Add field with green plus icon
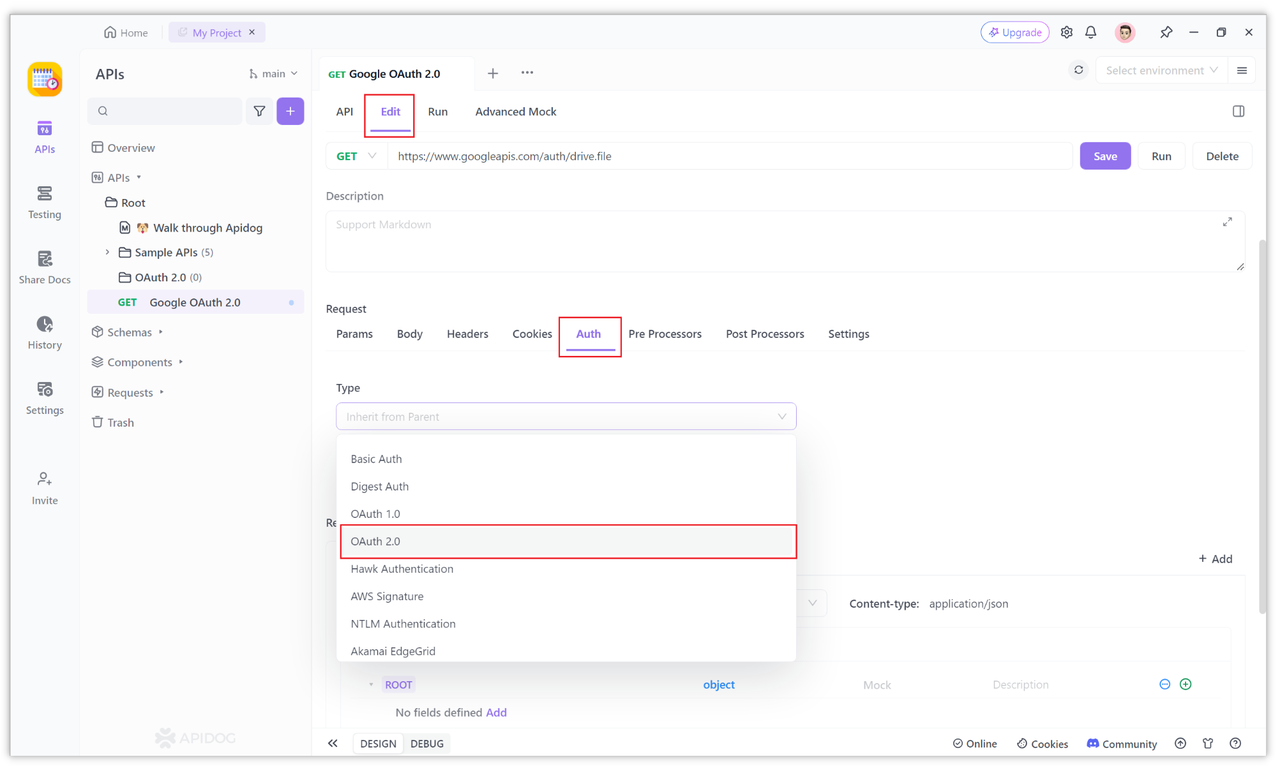 click(x=1185, y=684)
